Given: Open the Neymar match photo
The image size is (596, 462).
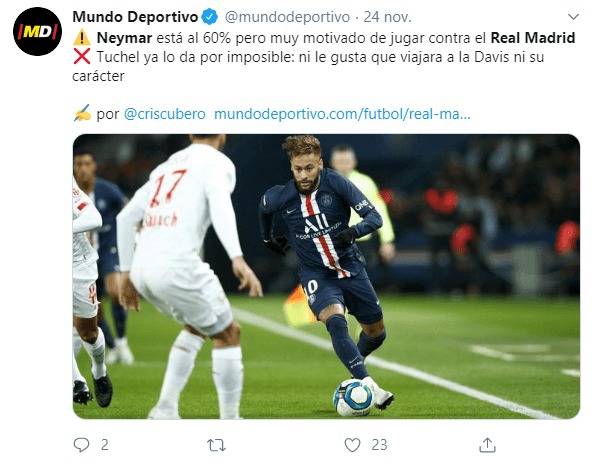Looking at the screenshot, I should click(326, 276).
